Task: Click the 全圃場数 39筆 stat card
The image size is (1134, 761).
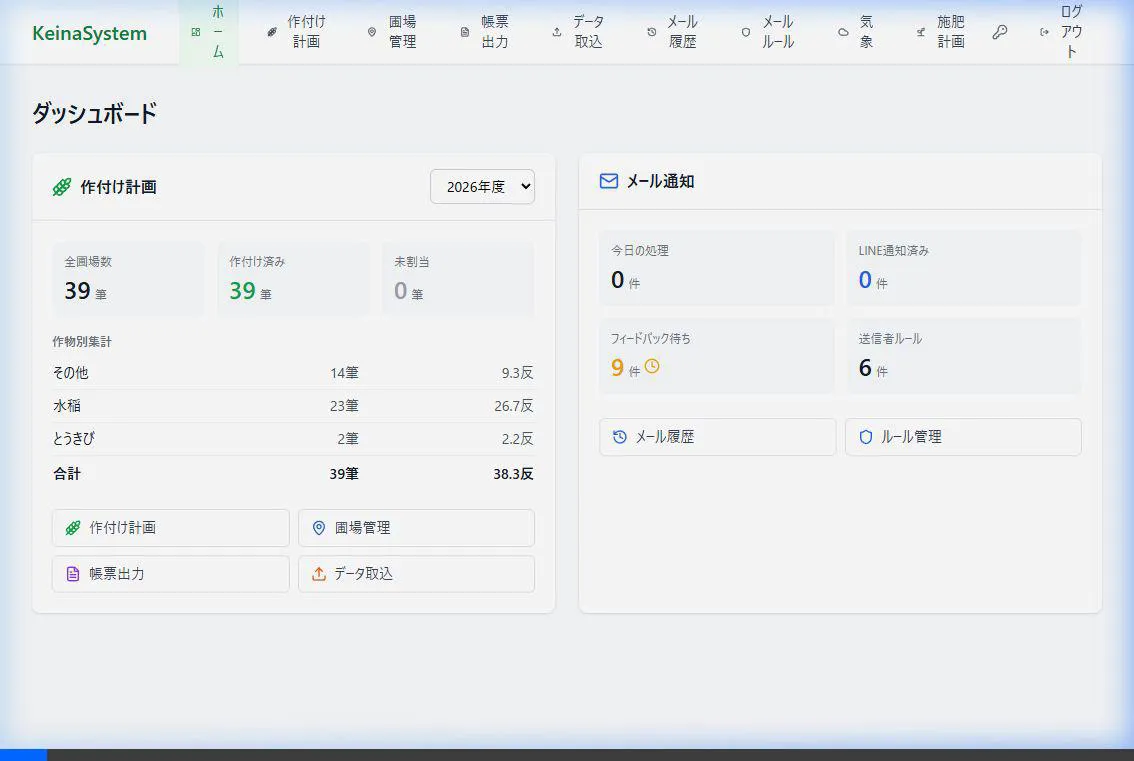Action: (x=127, y=279)
